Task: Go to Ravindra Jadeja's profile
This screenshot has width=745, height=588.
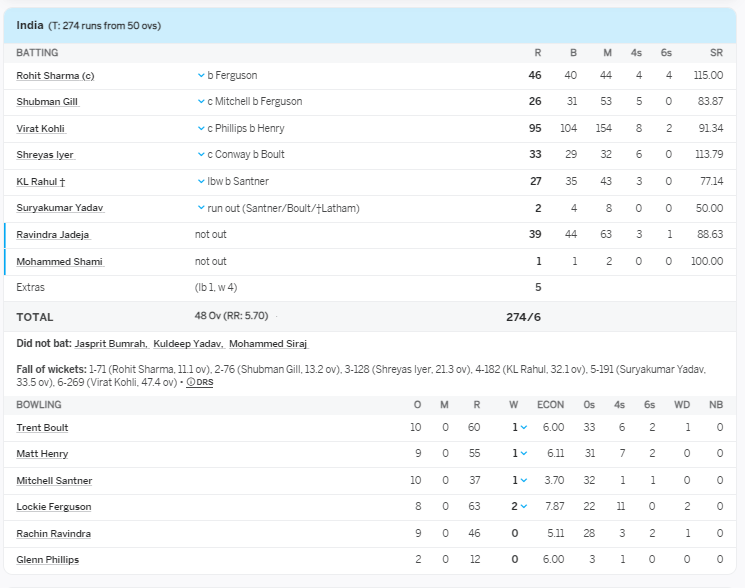Action: coord(53,235)
